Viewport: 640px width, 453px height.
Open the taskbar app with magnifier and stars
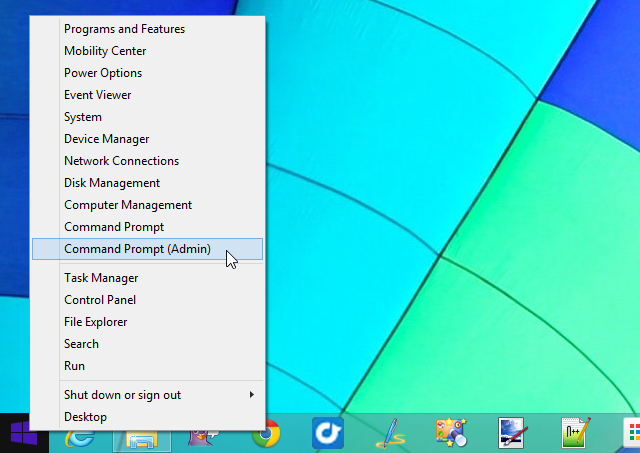[451, 433]
